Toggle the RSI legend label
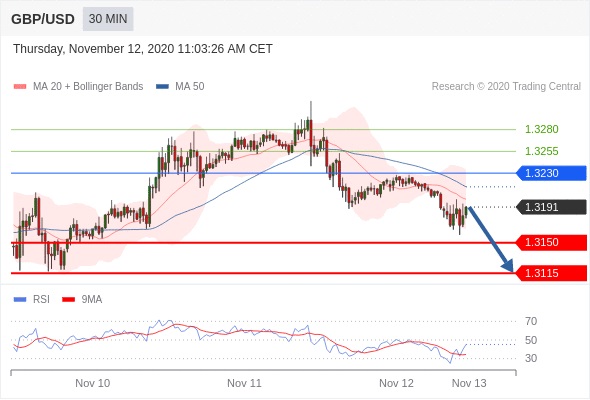 [x=41, y=300]
